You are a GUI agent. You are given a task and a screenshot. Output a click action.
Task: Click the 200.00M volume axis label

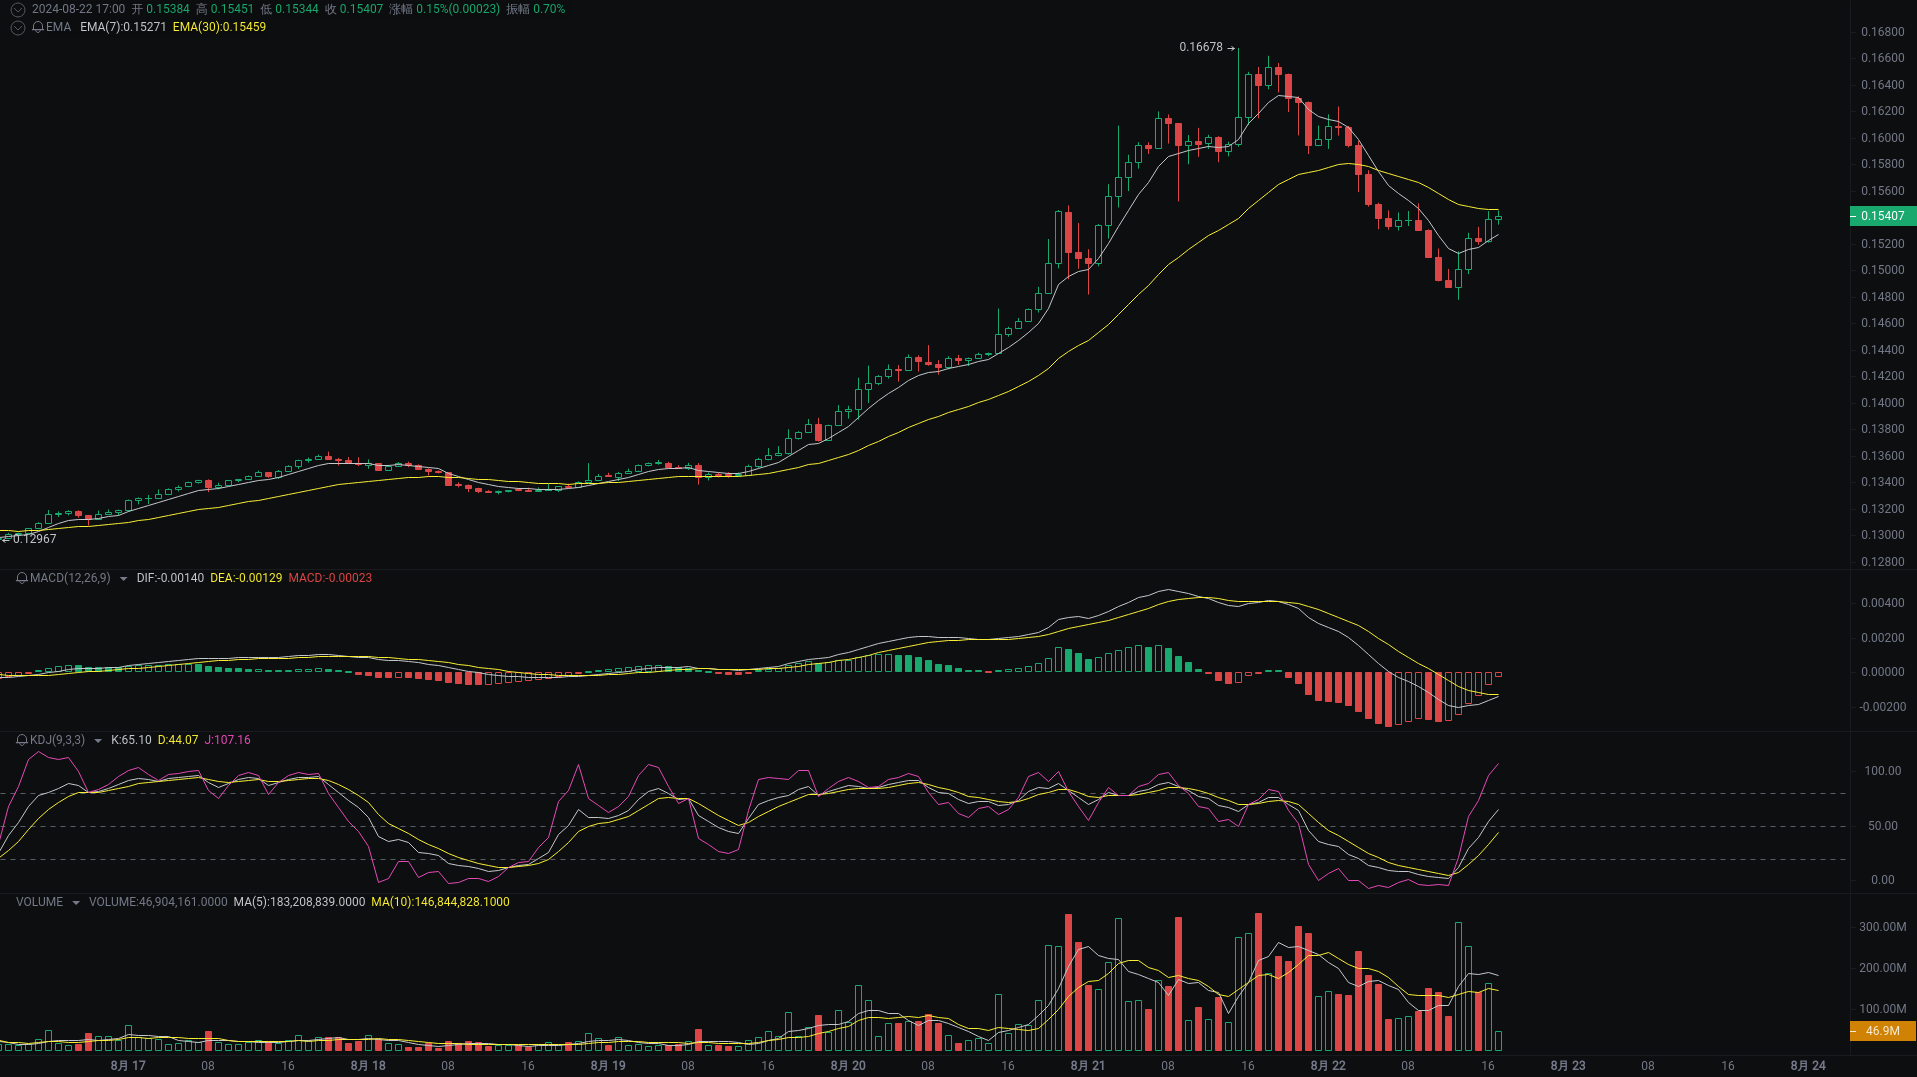1883,968
